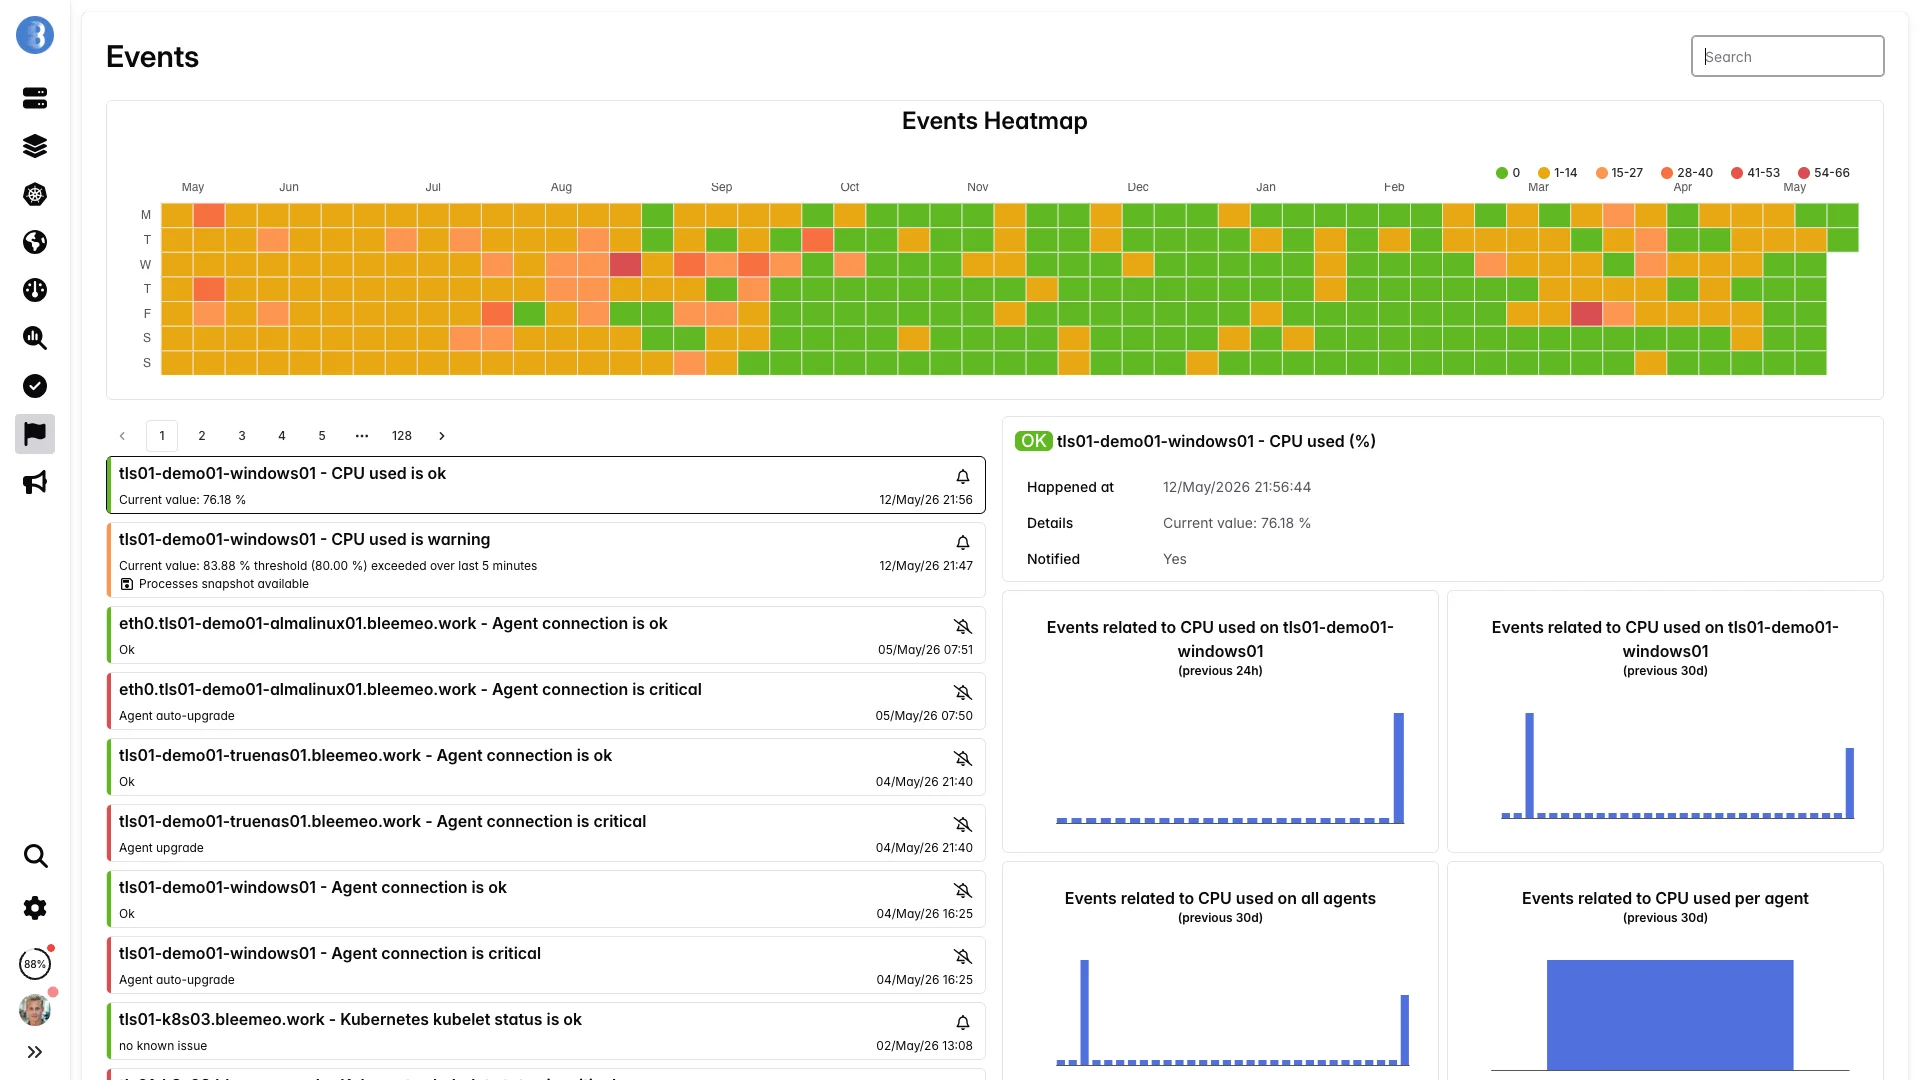The image size is (1920, 1080).
Task: Open the dashboard gauge sidebar icon
Action: (35, 290)
